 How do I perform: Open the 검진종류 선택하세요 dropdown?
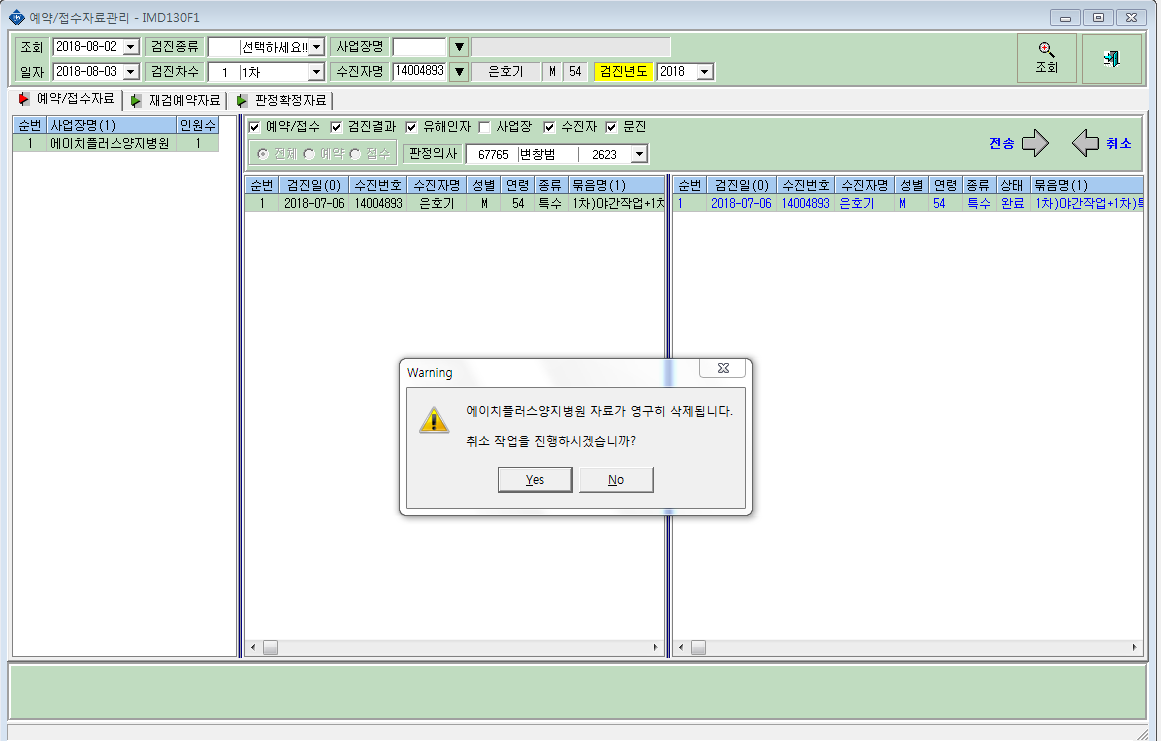click(x=316, y=47)
